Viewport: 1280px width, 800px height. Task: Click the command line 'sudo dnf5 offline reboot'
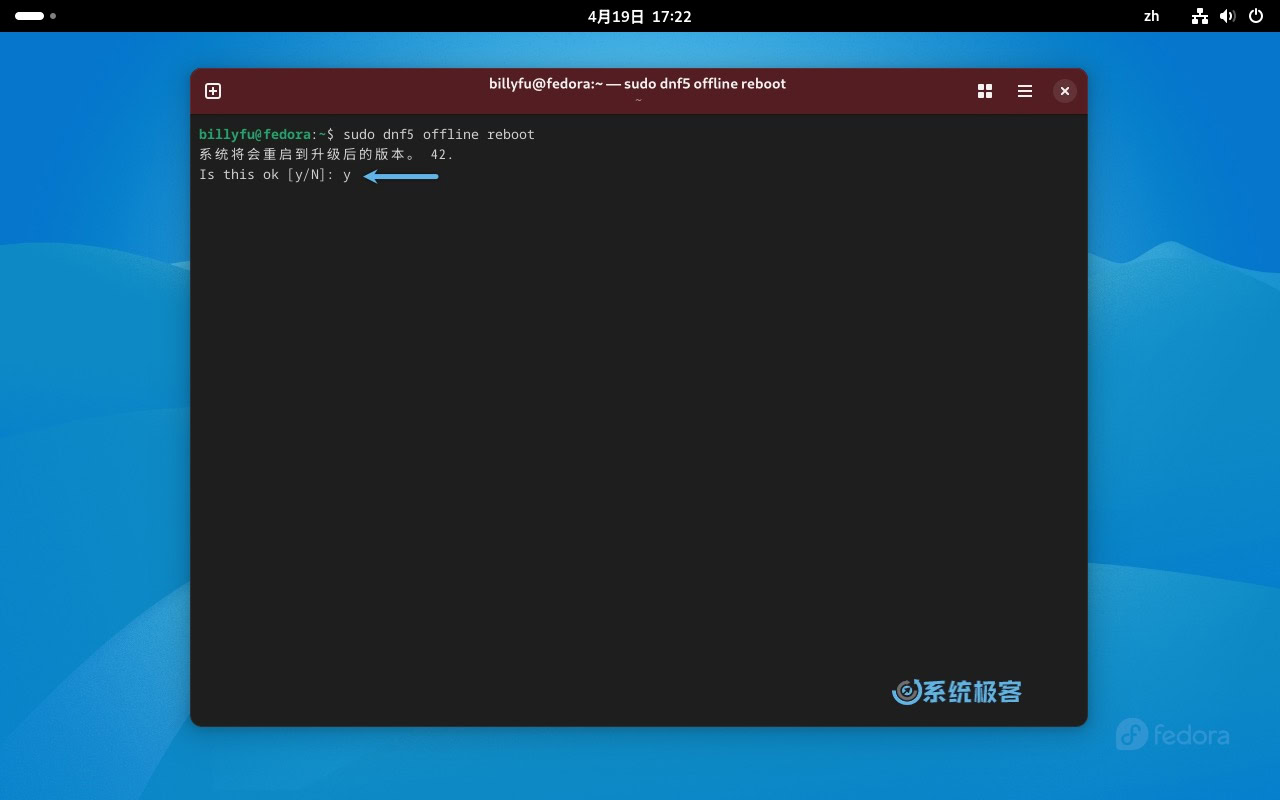[x=439, y=134]
